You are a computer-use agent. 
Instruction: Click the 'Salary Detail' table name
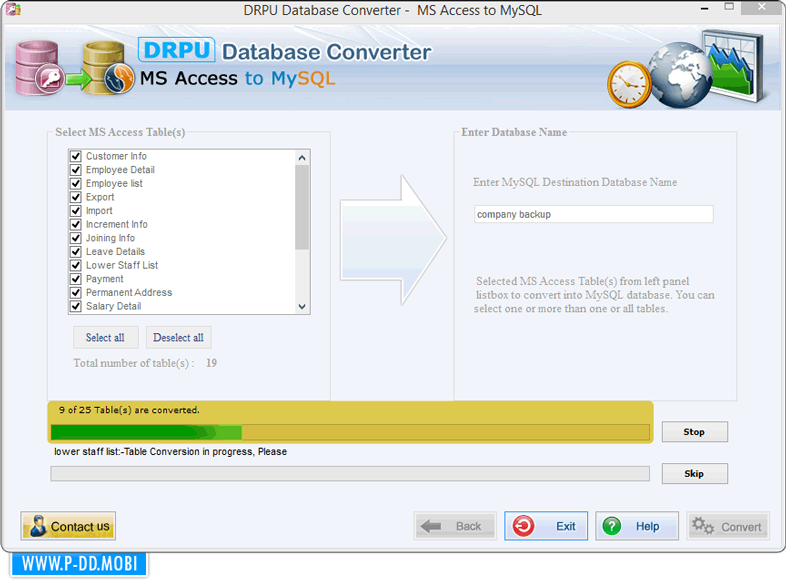[x=114, y=306]
